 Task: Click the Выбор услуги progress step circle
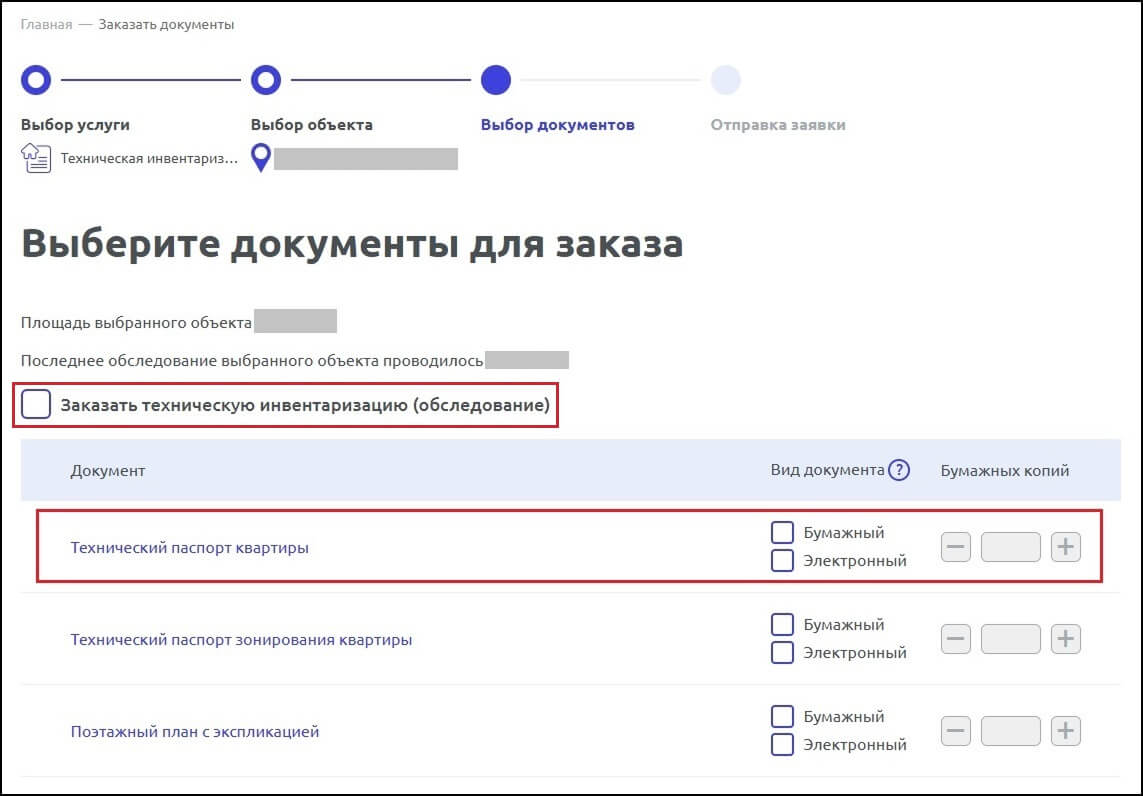(x=36, y=80)
